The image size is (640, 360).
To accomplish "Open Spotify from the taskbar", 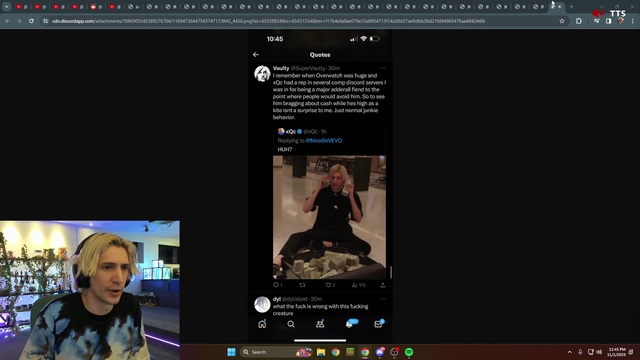I will pos(409,352).
